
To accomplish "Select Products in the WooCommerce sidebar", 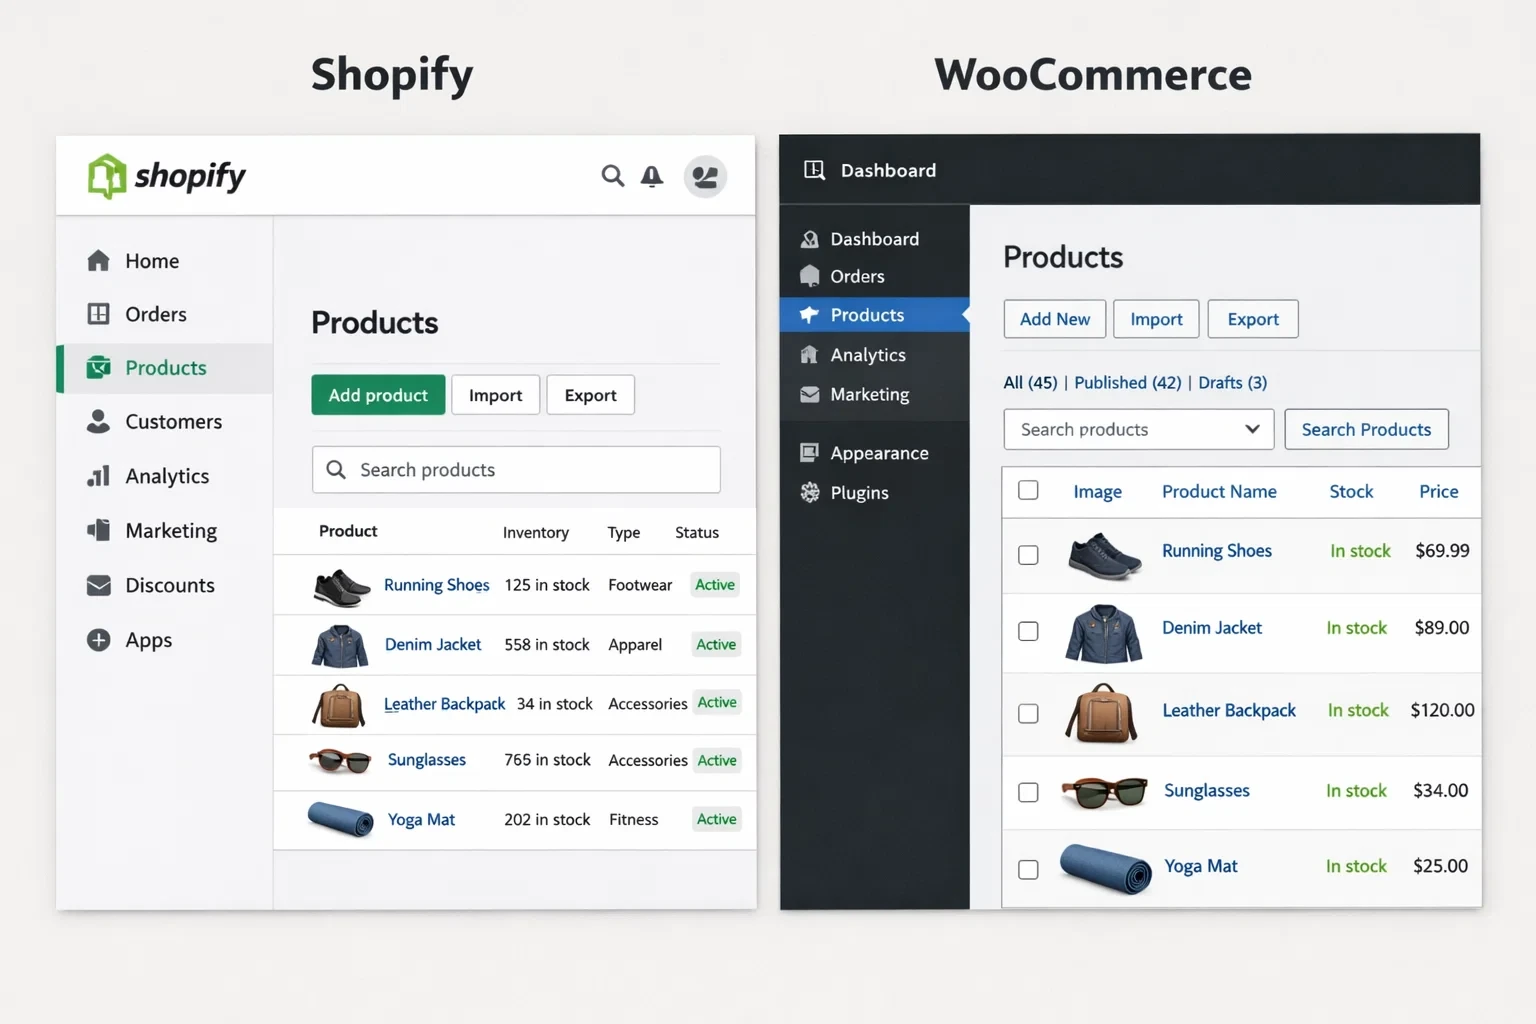I will point(875,315).
